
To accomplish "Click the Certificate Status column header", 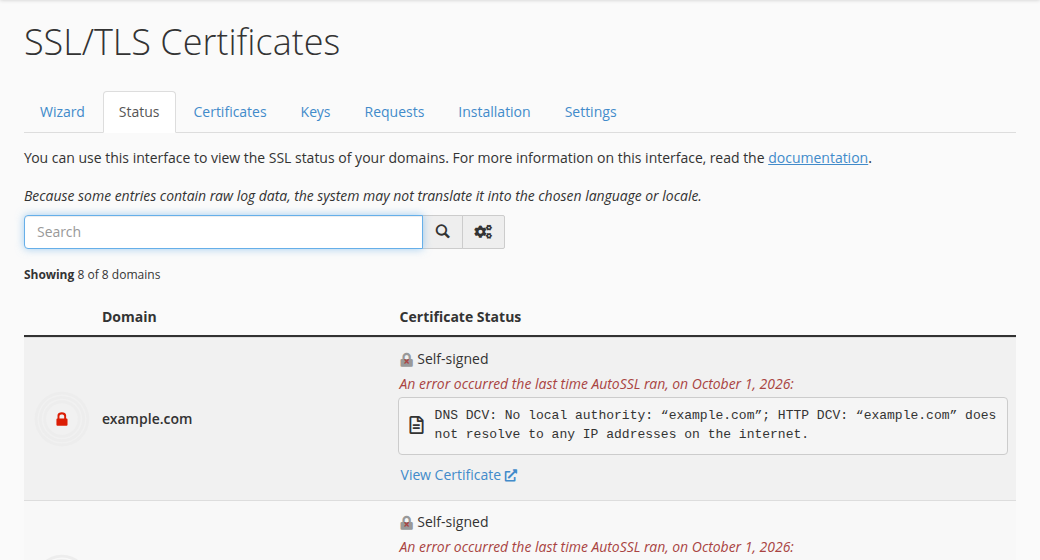I will (460, 317).
